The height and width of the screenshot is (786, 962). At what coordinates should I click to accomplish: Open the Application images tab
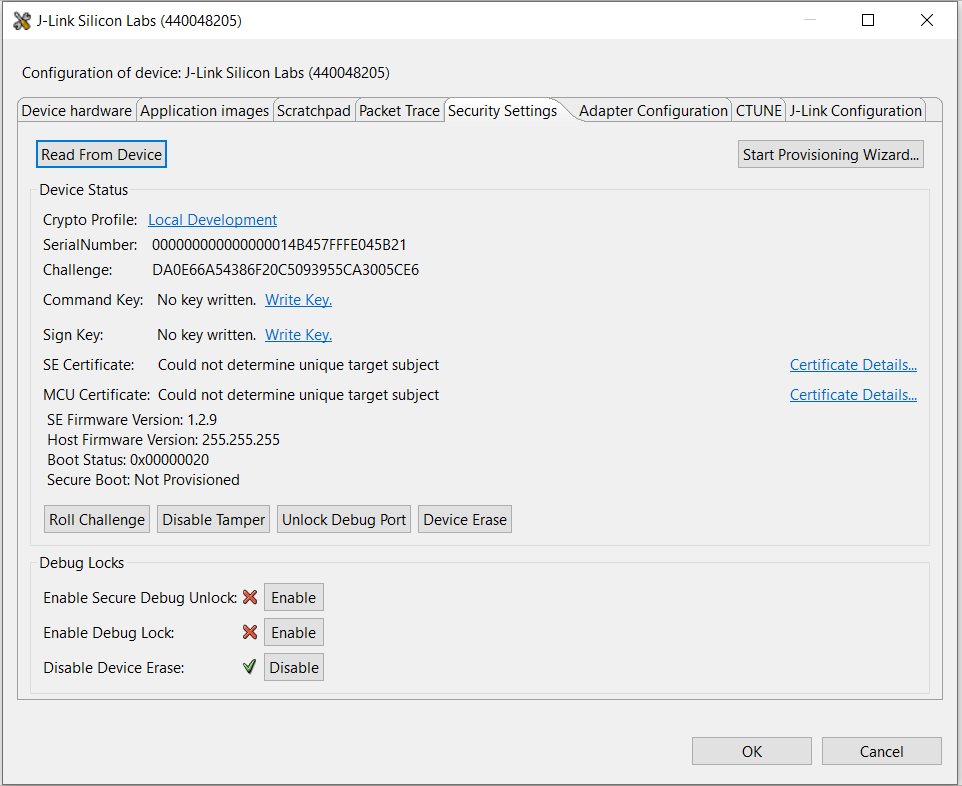[x=204, y=110]
